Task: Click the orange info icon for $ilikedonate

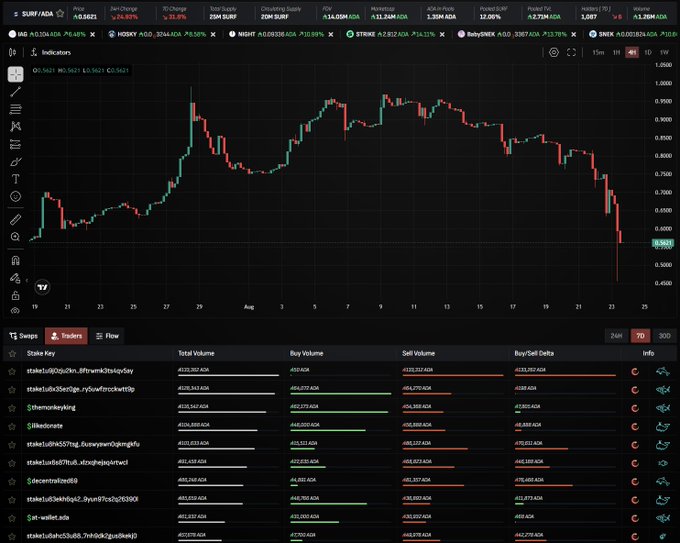Action: [x=635, y=427]
